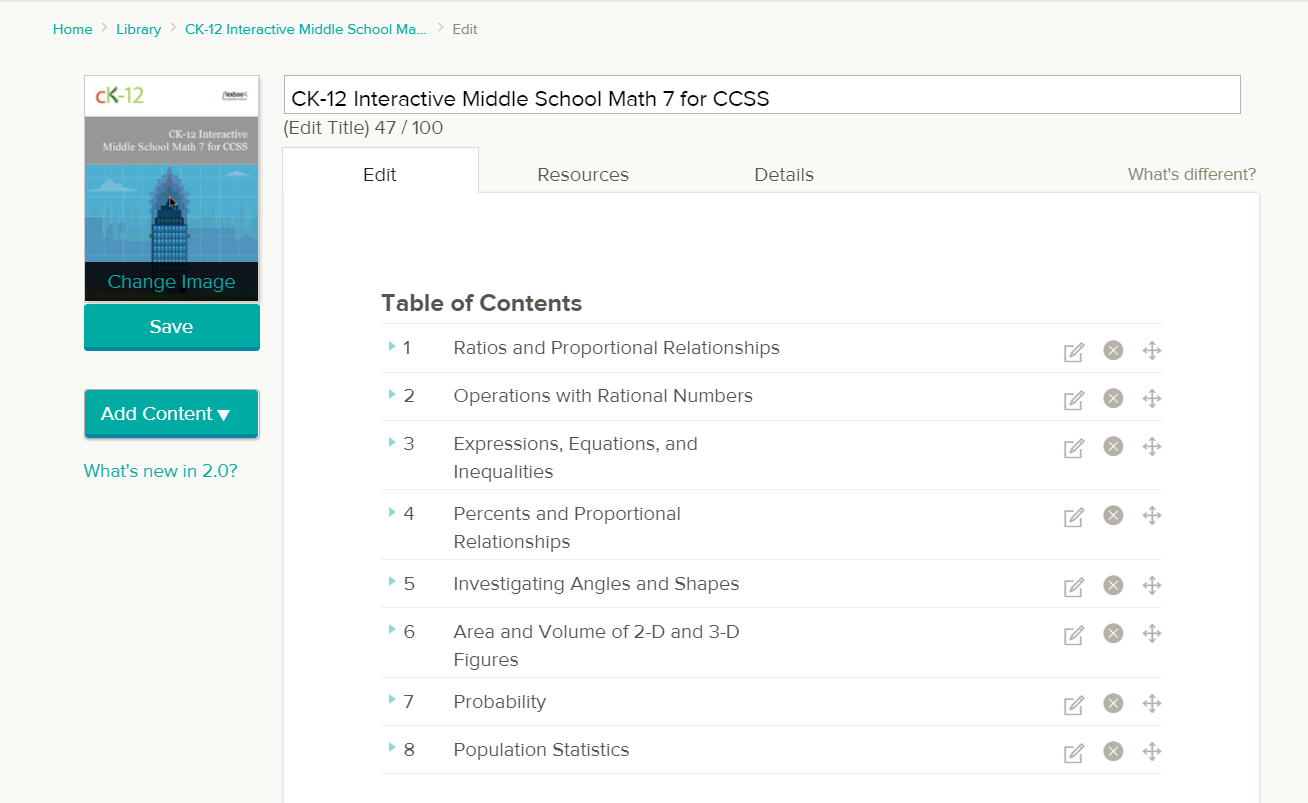Grab the move handle for chapter 3
Image resolution: width=1308 pixels, height=803 pixels.
pos(1151,446)
